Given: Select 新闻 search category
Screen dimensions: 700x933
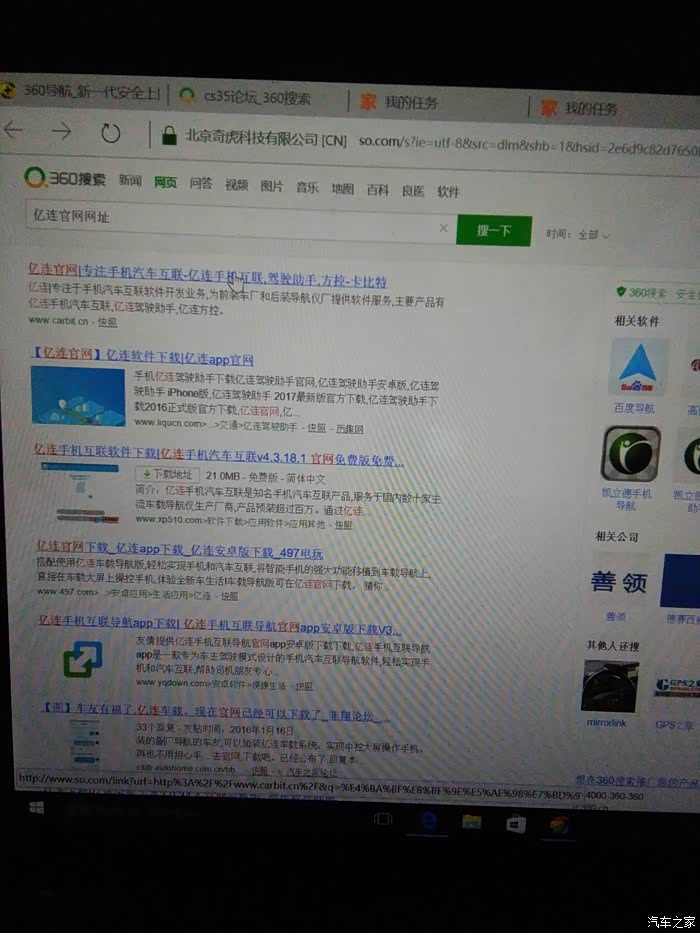Looking at the screenshot, I should tap(130, 180).
